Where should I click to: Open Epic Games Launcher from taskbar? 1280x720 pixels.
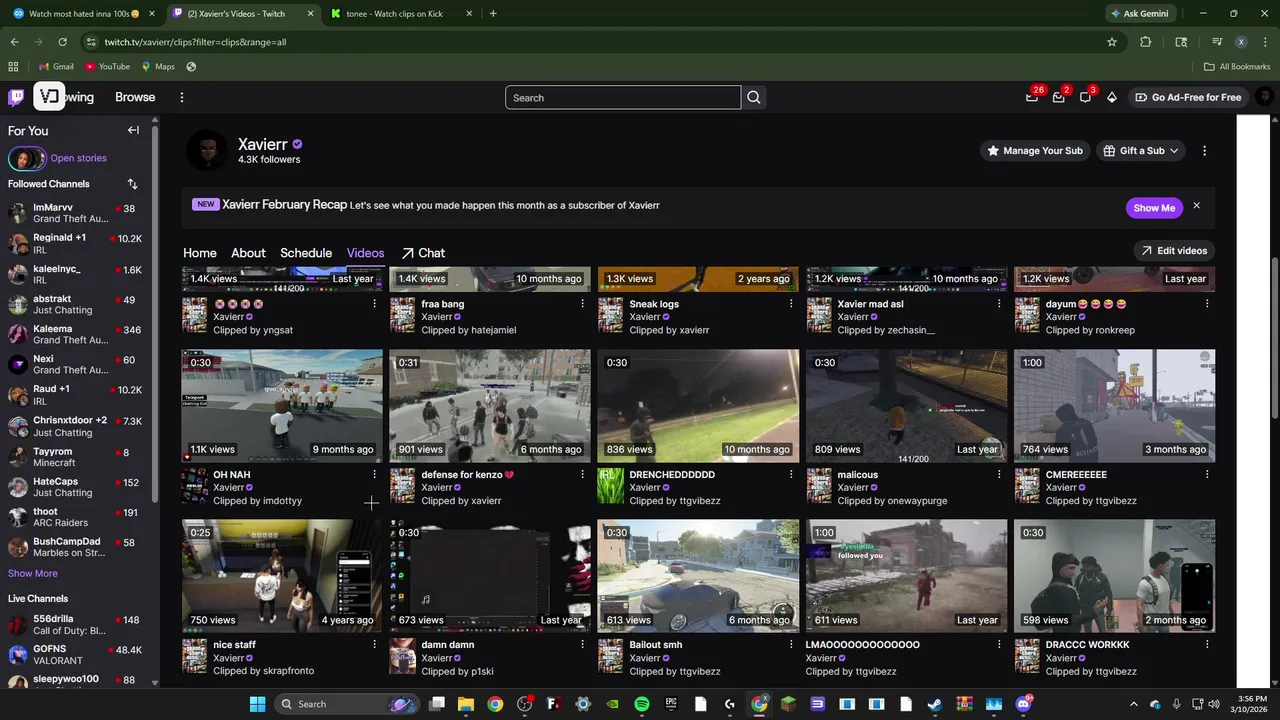coord(671,704)
